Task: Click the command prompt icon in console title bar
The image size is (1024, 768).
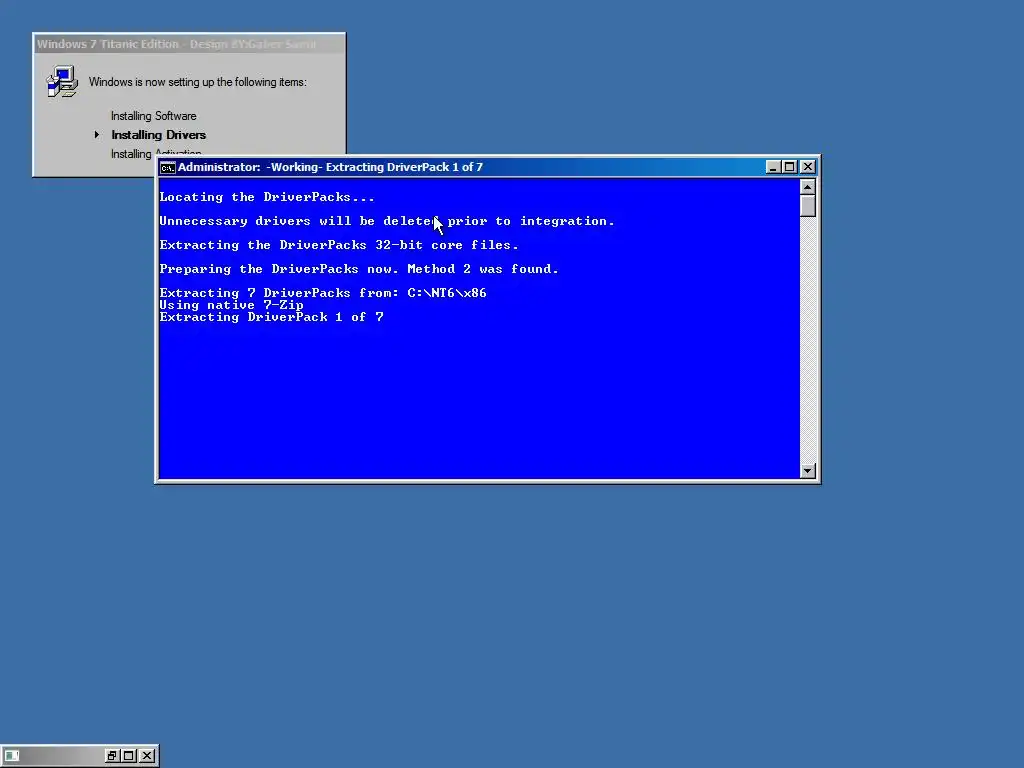Action: (168, 167)
